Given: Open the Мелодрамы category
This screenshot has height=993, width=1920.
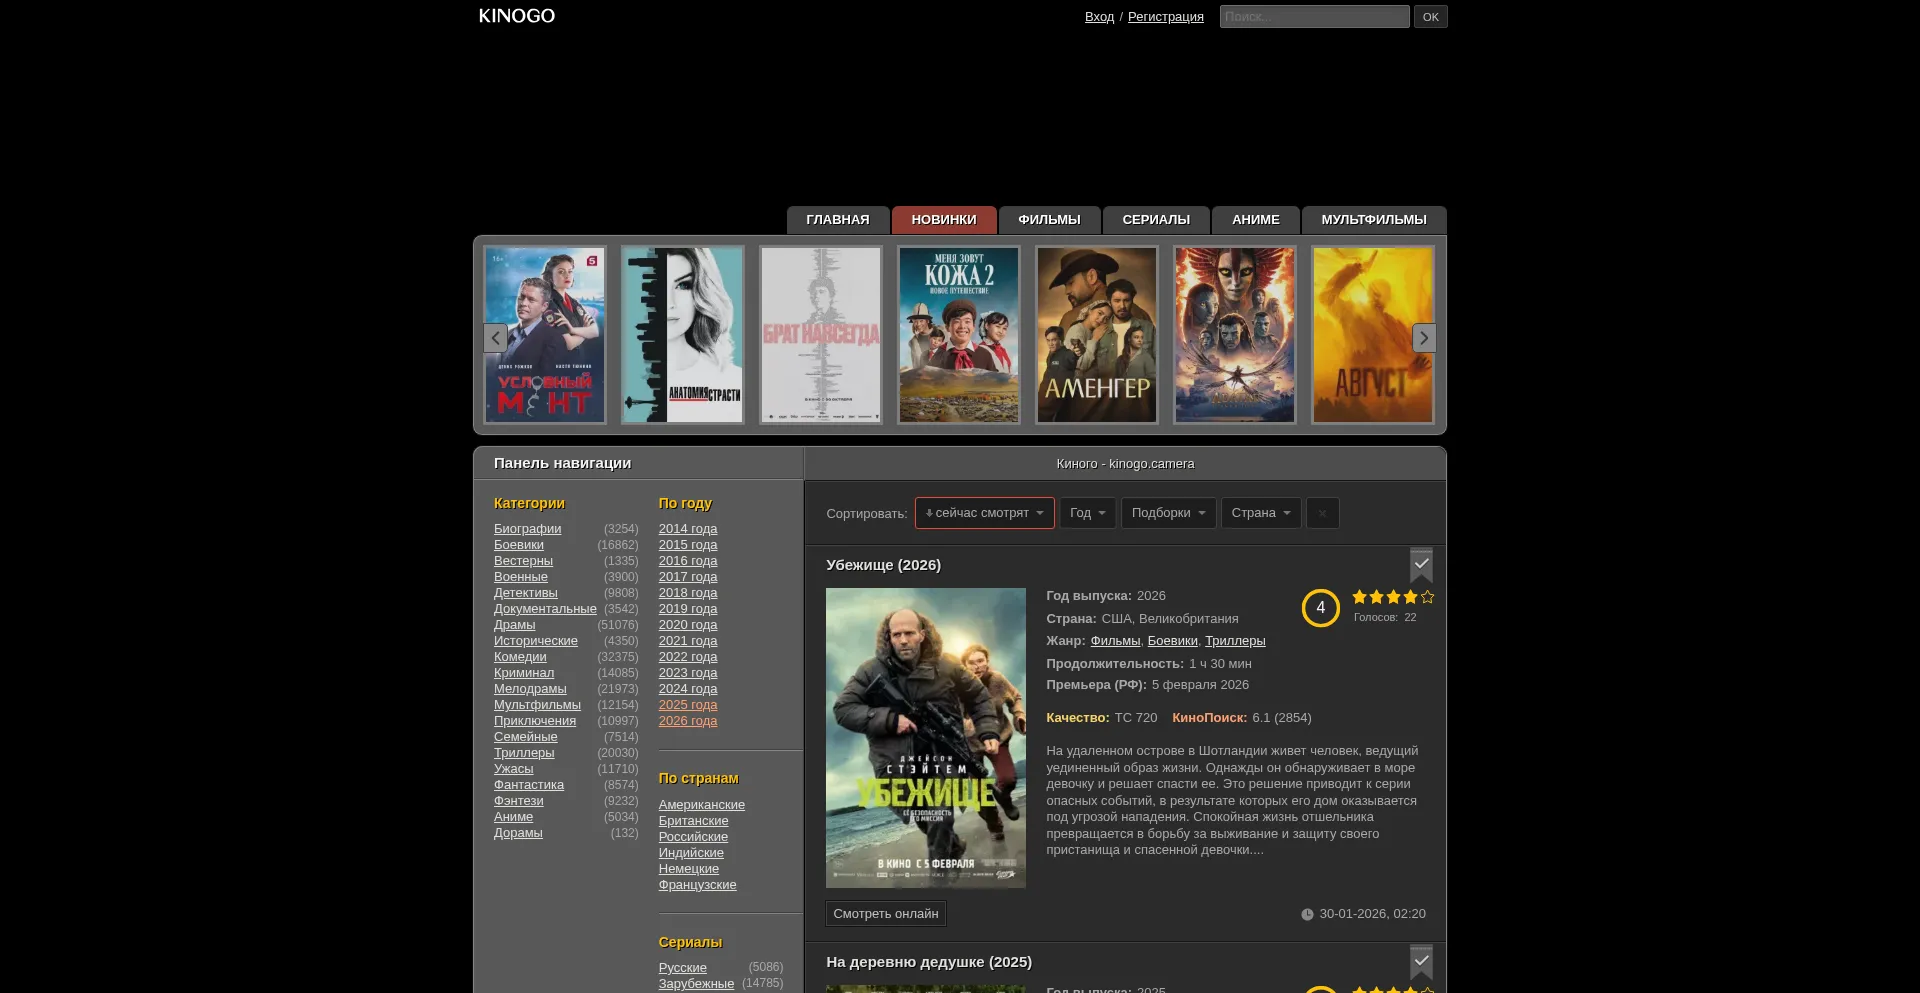Looking at the screenshot, I should click(530, 689).
